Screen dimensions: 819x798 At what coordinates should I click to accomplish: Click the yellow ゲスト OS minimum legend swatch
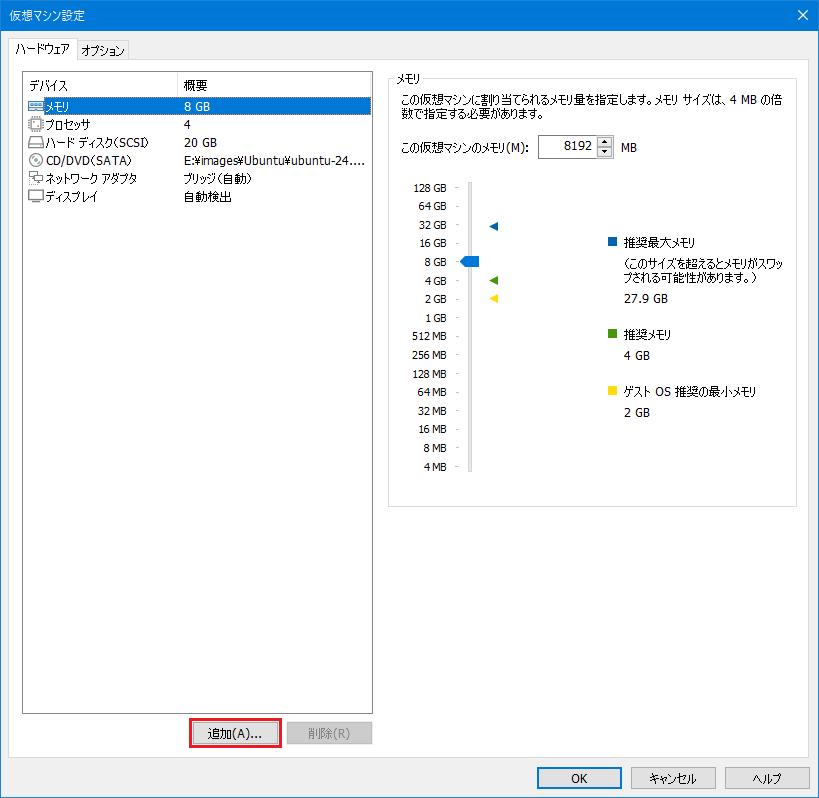[x=613, y=390]
